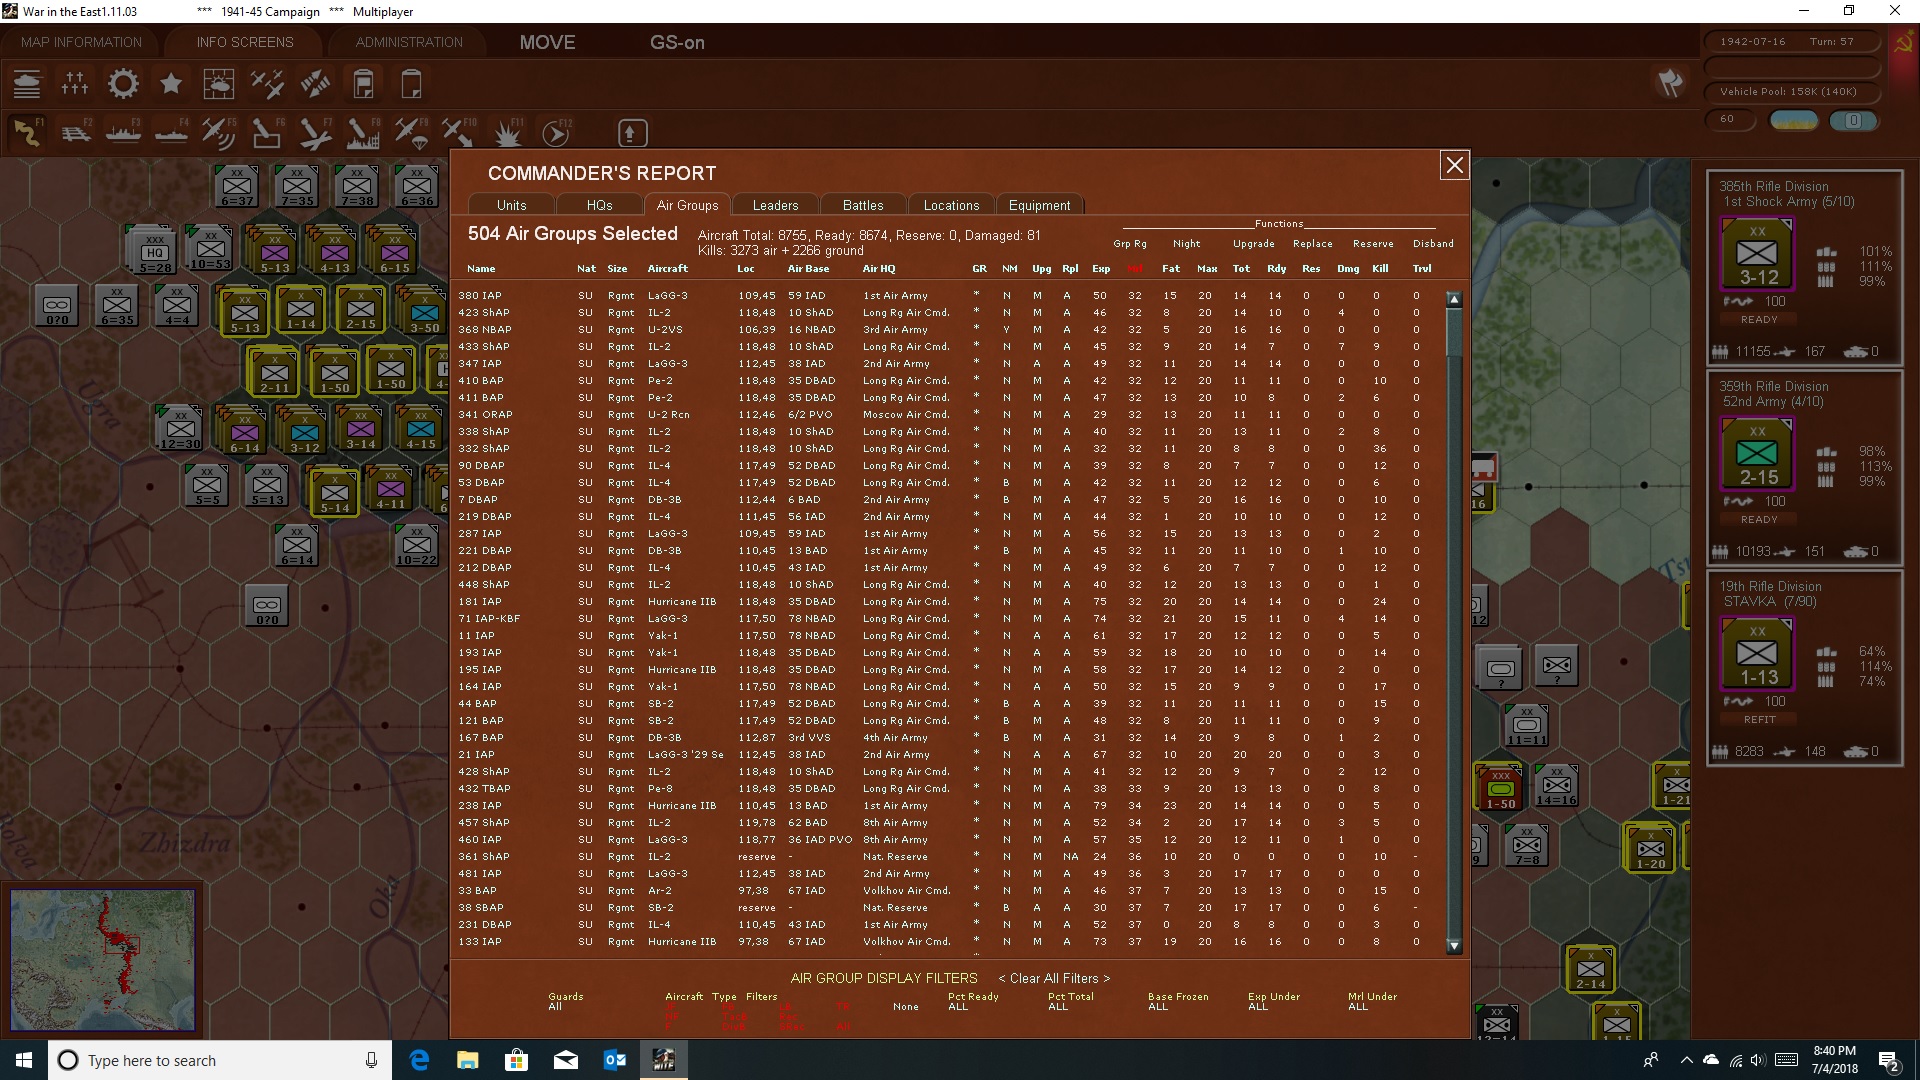
Task: Select the 385th Rifle Division unit card
Action: 1804,268
